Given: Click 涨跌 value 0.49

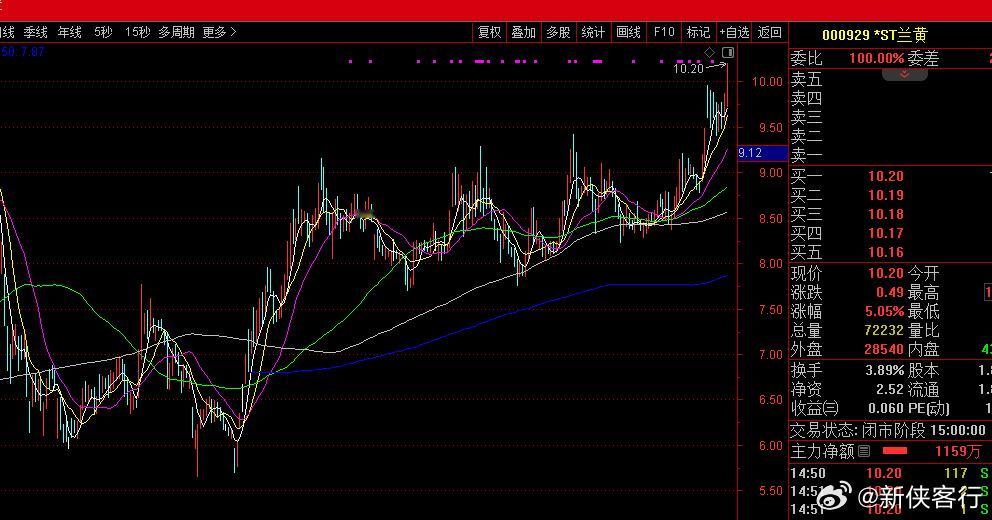Looking at the screenshot, I should pos(890,292).
